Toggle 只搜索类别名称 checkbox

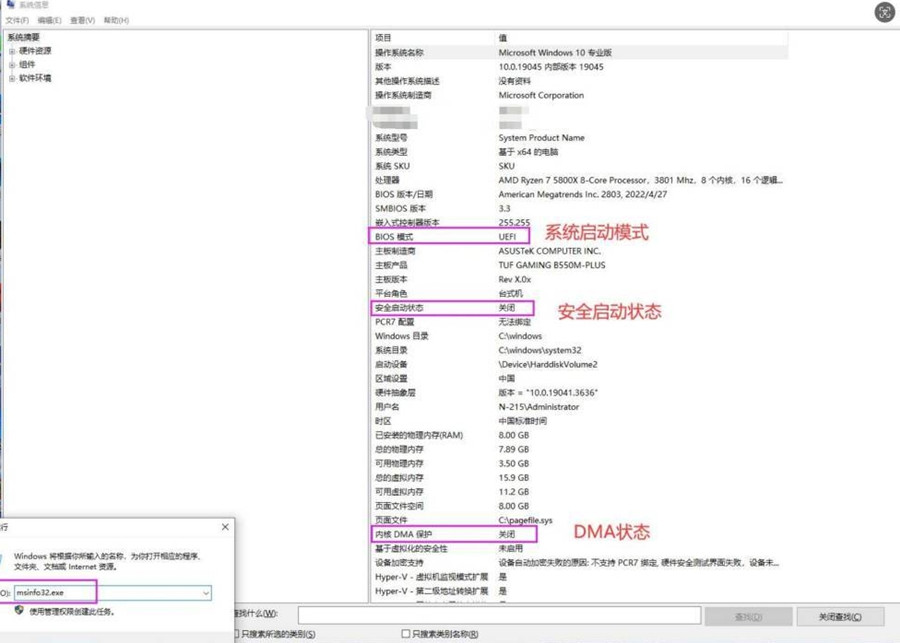(x=405, y=634)
